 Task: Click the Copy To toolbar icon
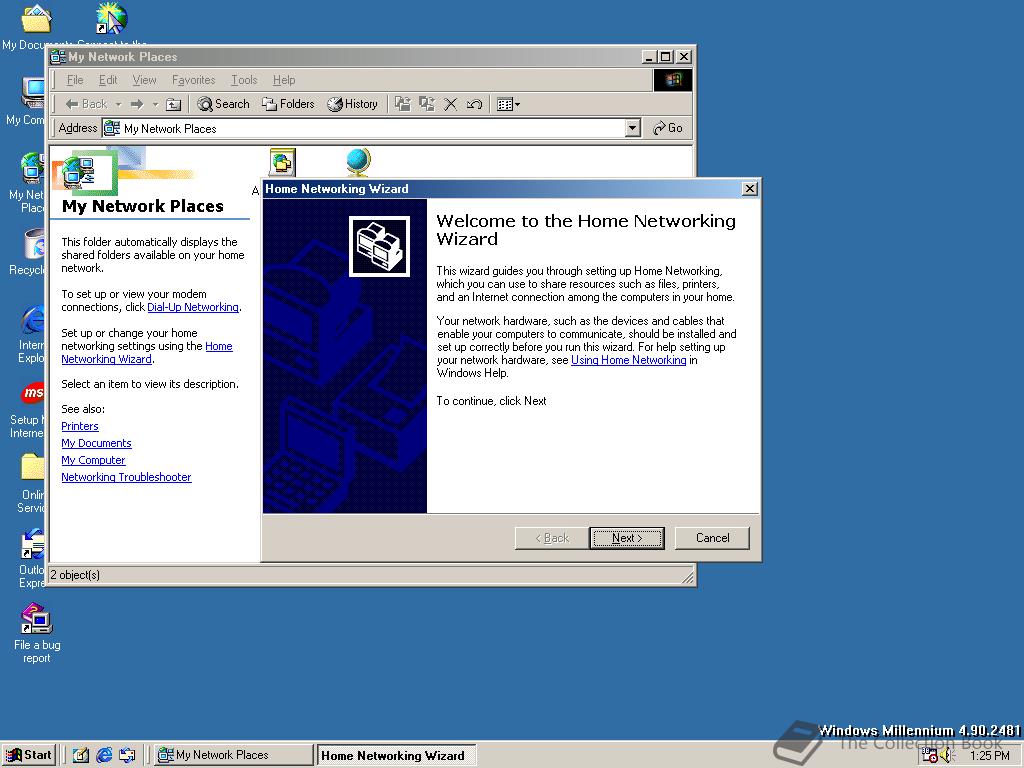pos(426,104)
